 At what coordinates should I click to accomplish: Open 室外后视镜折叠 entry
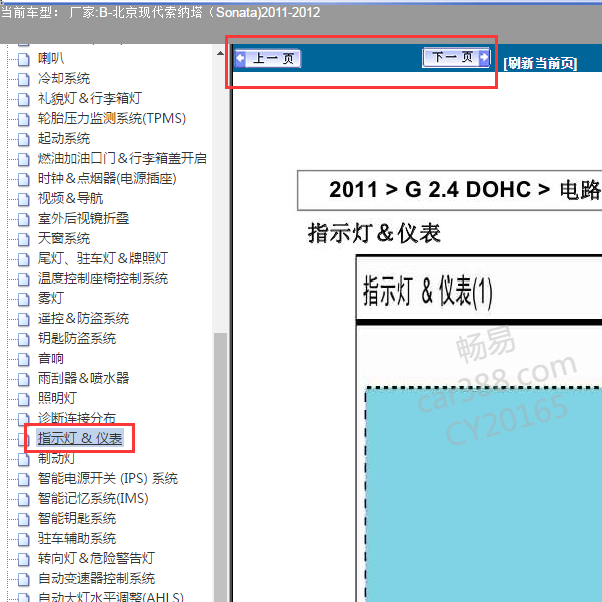pyautogui.click(x=83, y=218)
